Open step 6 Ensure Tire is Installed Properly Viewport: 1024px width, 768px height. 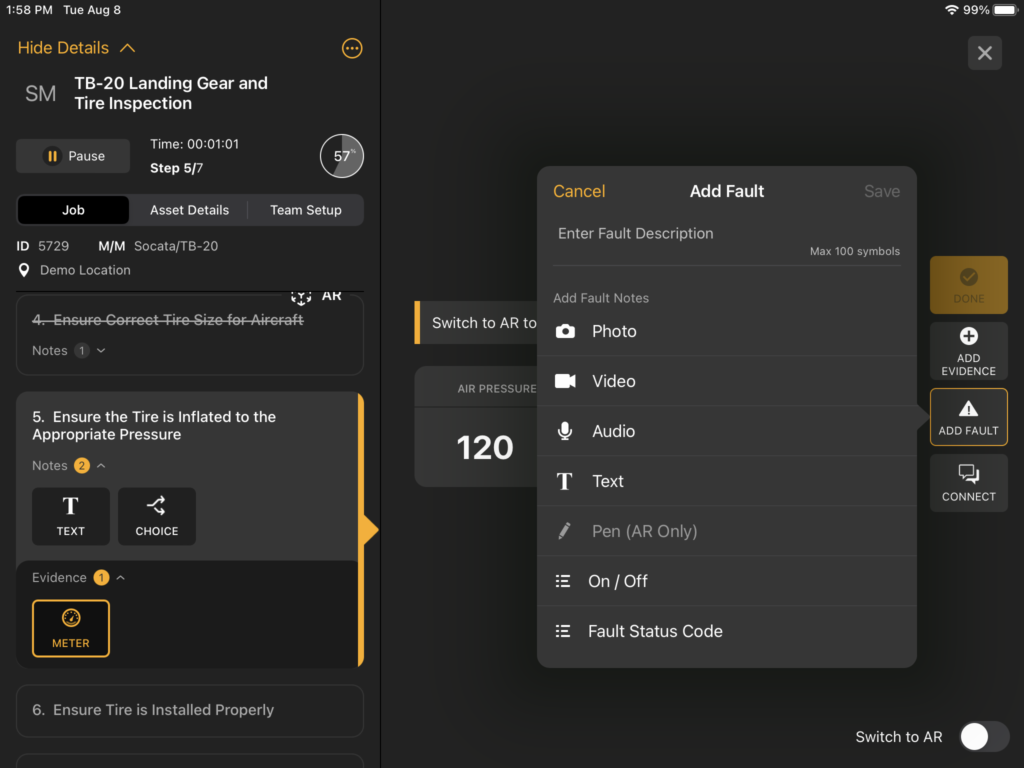click(189, 711)
